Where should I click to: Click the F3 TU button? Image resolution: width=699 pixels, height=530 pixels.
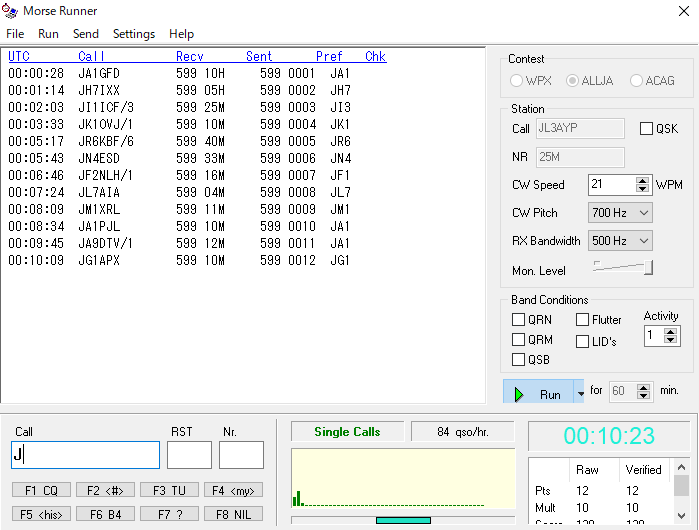[x=169, y=490]
